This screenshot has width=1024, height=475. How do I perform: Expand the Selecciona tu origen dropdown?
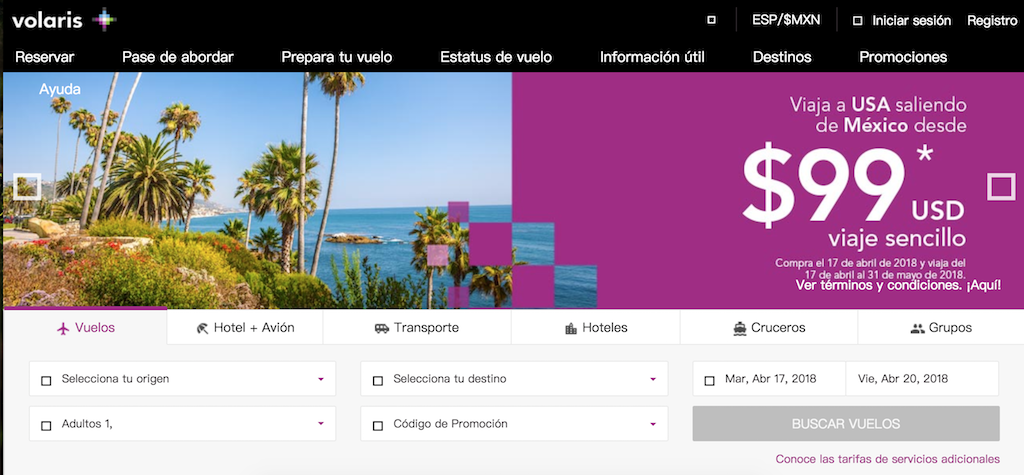[182, 378]
